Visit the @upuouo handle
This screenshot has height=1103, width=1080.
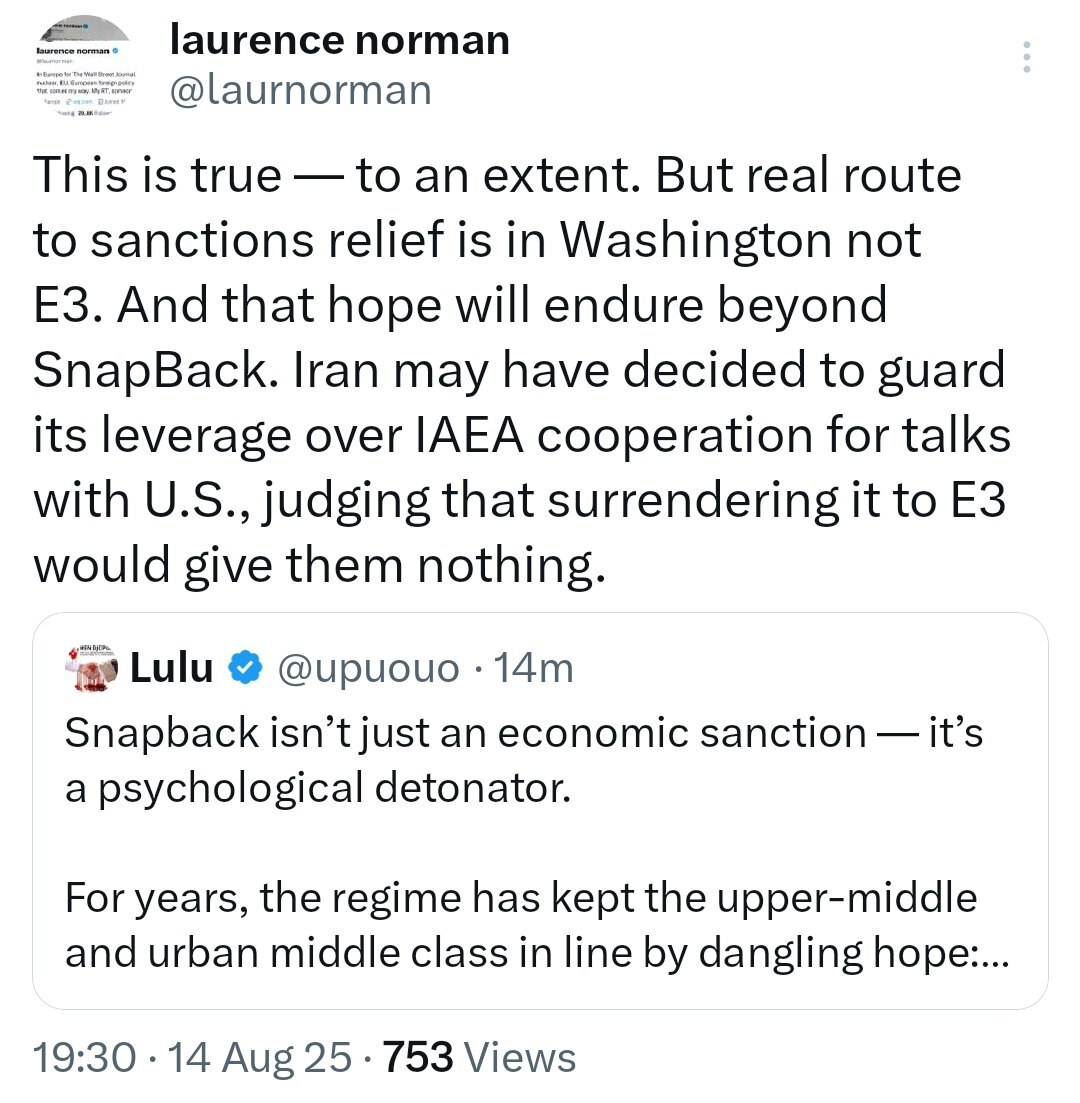(x=367, y=667)
